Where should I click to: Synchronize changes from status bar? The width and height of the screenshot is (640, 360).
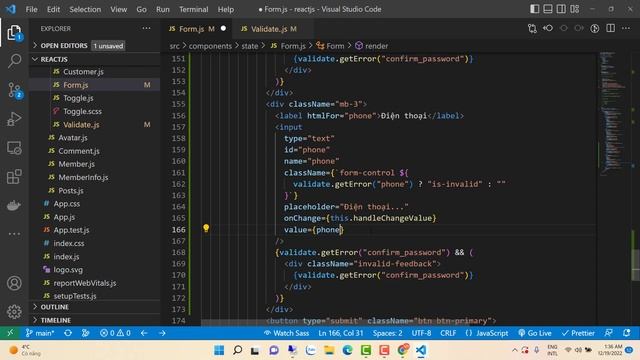tap(68, 333)
